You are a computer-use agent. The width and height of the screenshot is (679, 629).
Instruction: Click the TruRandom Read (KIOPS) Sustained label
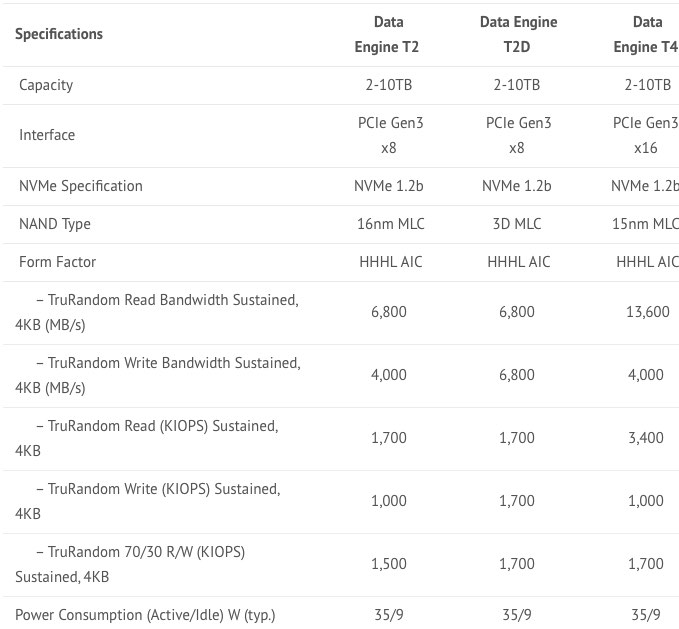click(148, 438)
